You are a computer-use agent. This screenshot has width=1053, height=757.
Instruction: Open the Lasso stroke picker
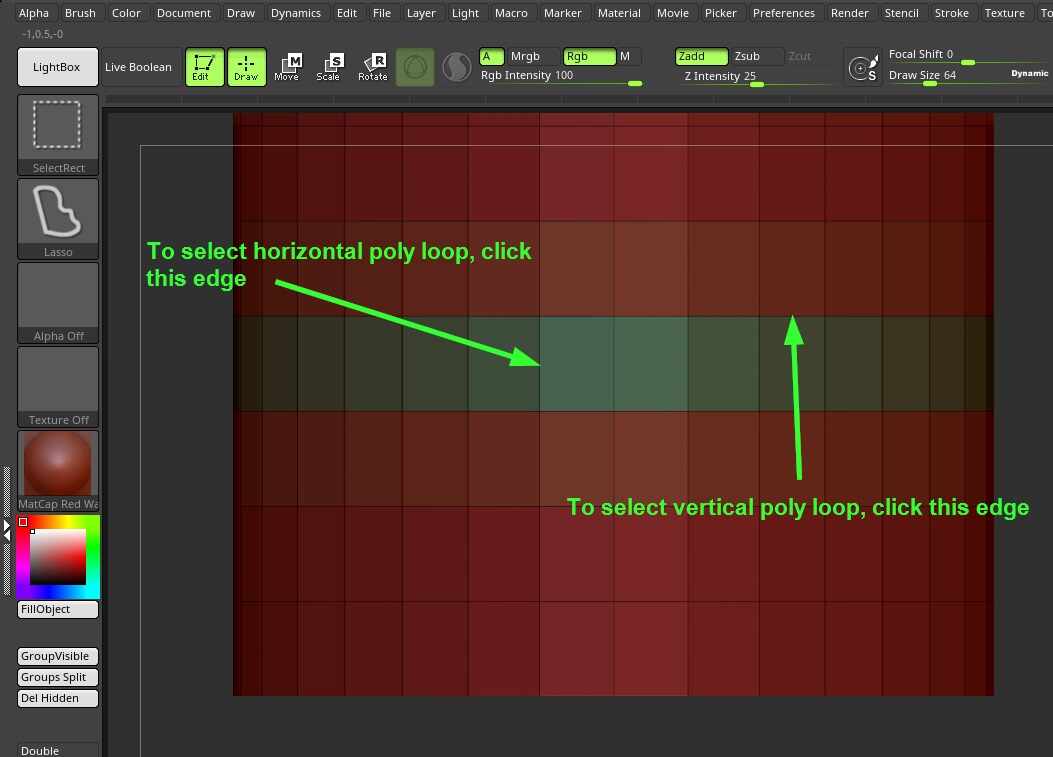click(x=58, y=219)
